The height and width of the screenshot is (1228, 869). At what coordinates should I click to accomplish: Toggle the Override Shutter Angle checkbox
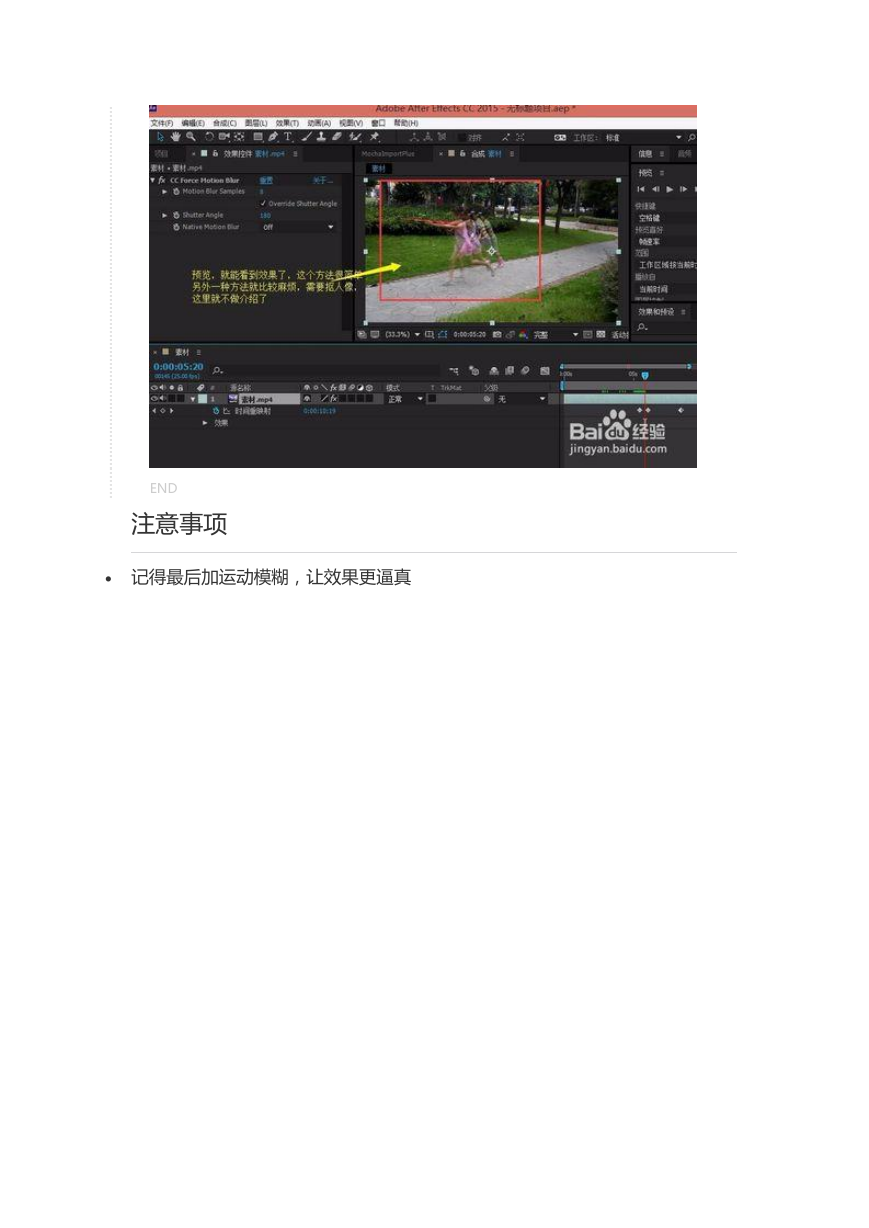pyautogui.click(x=263, y=203)
